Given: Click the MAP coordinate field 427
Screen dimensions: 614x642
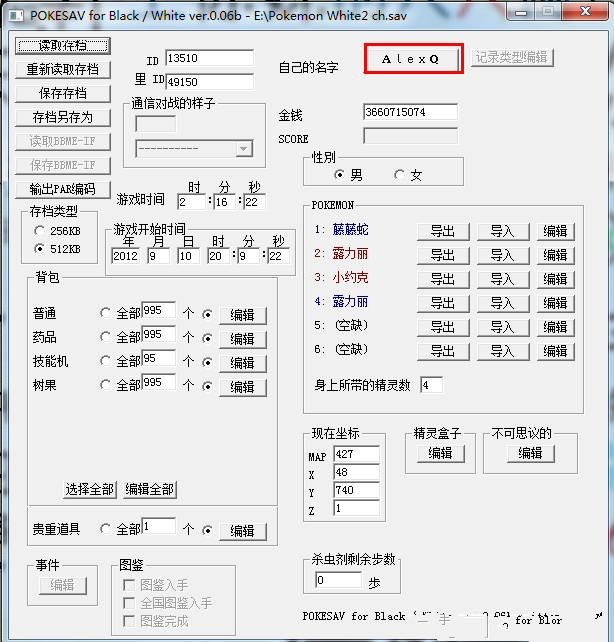Looking at the screenshot, I should (357, 454).
